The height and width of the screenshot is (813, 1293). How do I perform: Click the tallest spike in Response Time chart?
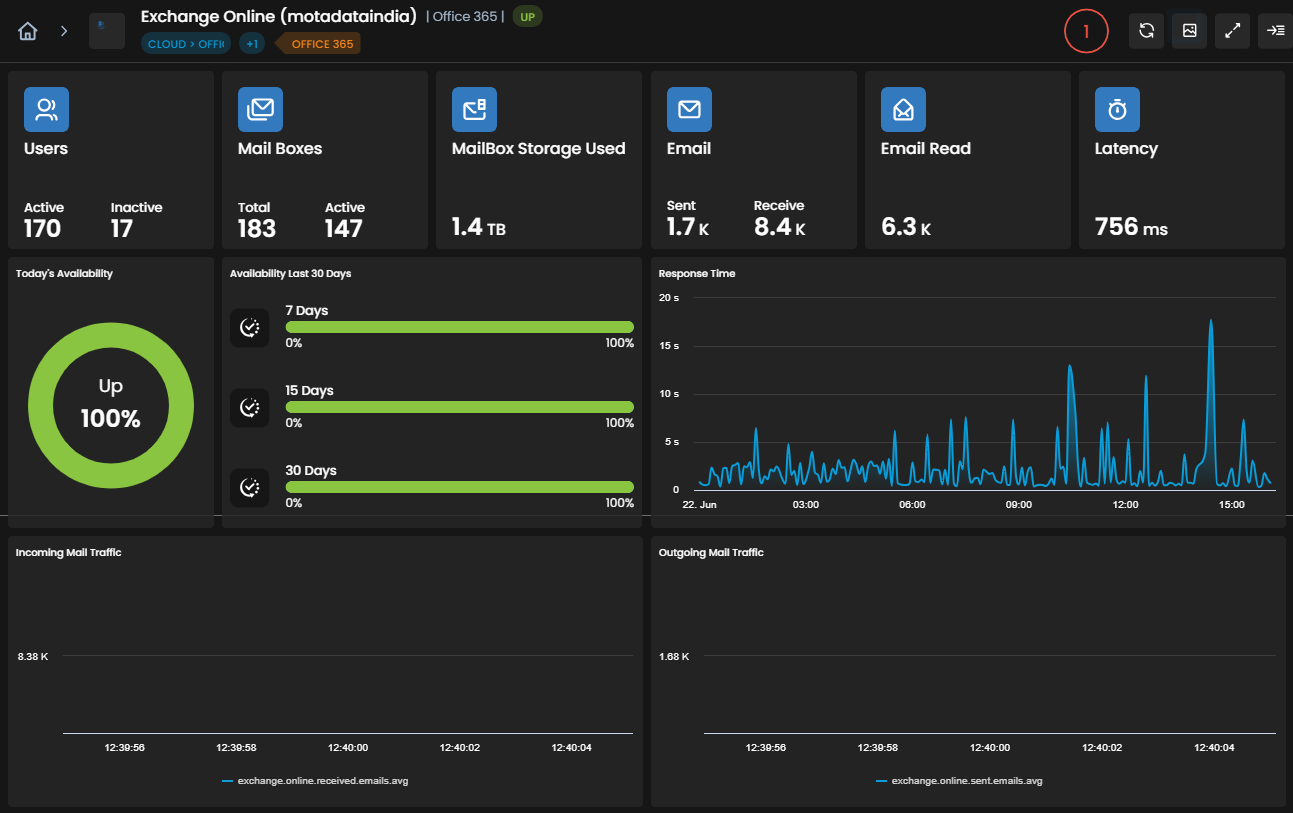coord(1211,322)
